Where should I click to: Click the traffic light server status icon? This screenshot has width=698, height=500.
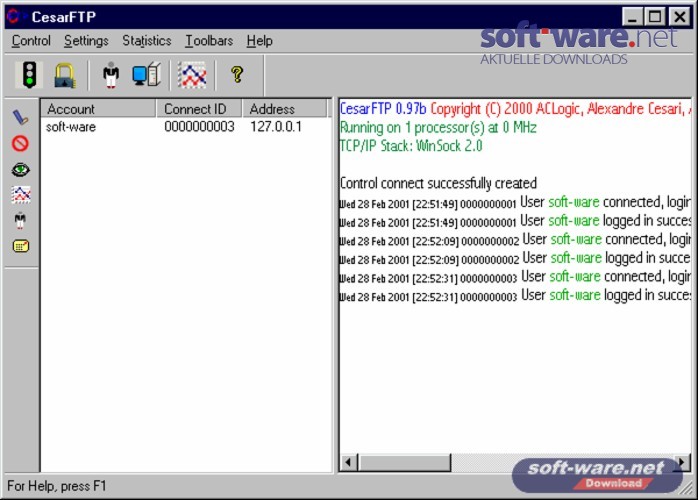(29, 74)
